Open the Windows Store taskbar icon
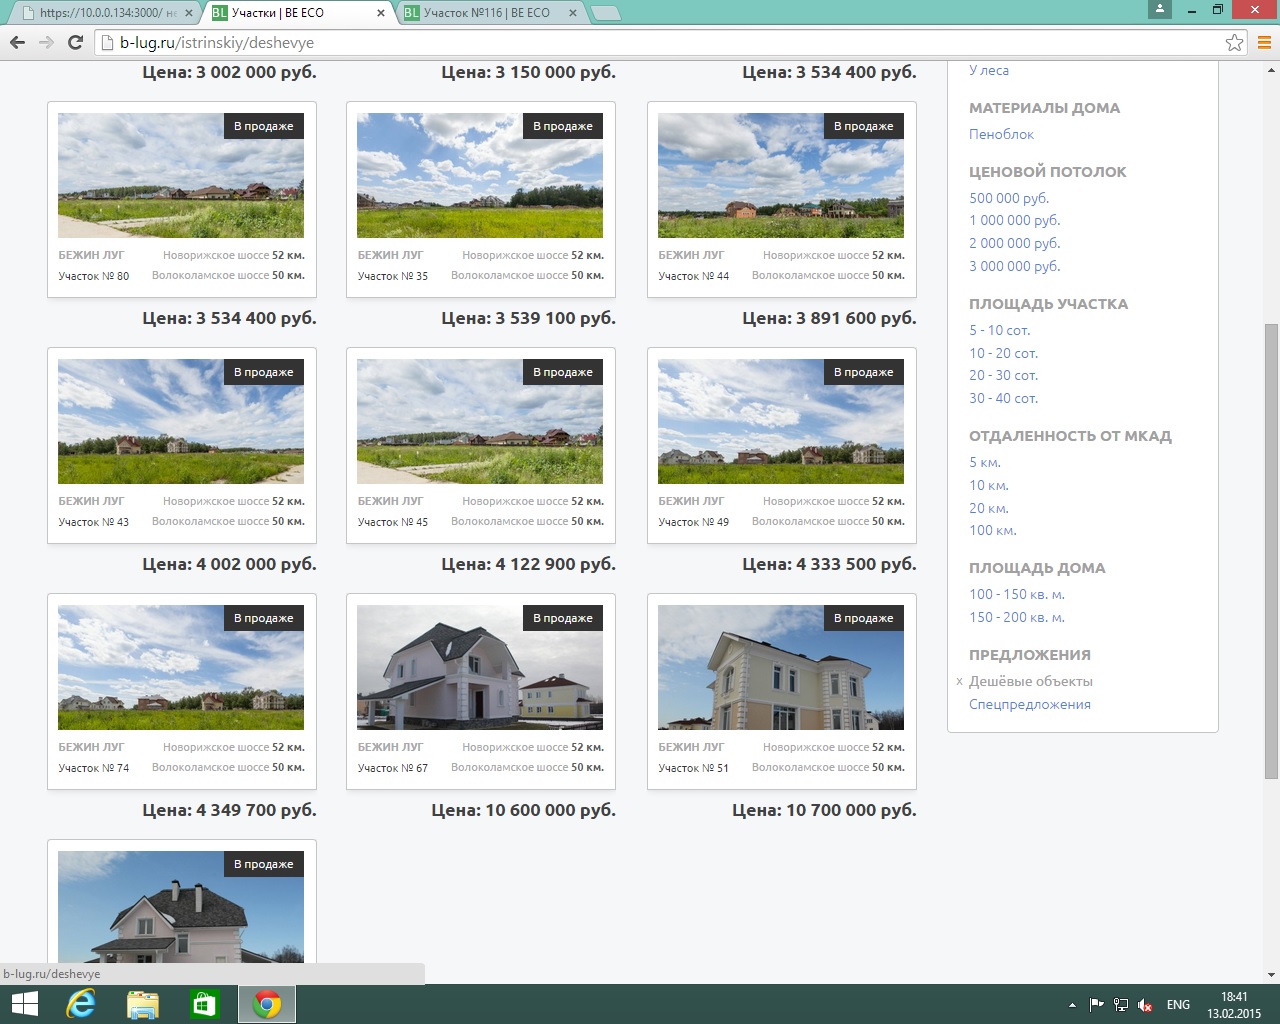This screenshot has width=1280, height=1024. 205,1004
